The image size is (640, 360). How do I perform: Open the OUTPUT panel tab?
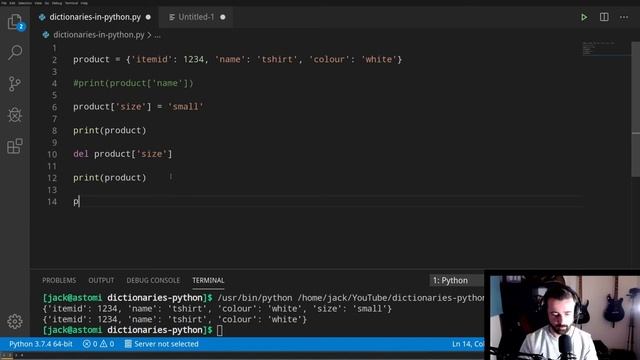pos(101,280)
